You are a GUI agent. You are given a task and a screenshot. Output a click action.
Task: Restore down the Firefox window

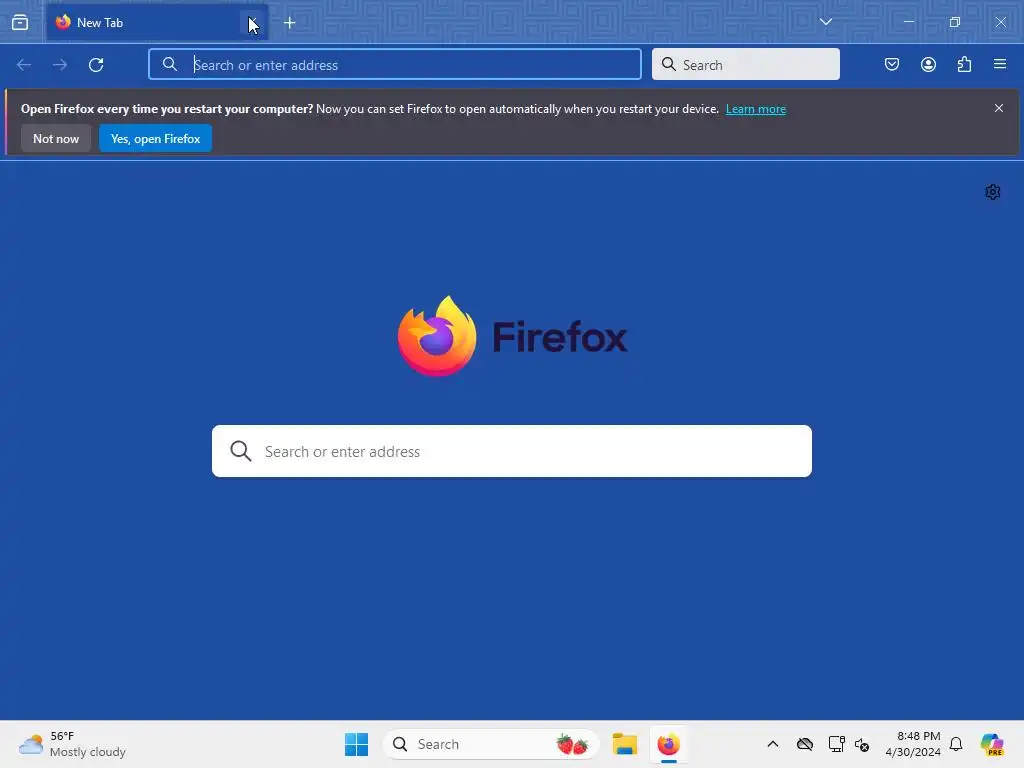pyautogui.click(x=955, y=22)
